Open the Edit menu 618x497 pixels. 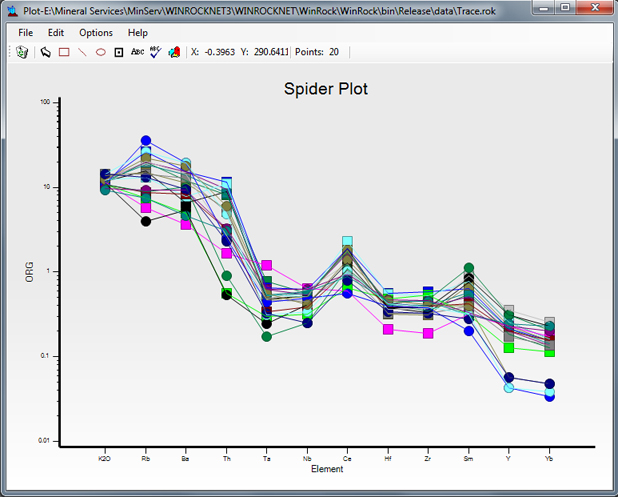[56, 33]
